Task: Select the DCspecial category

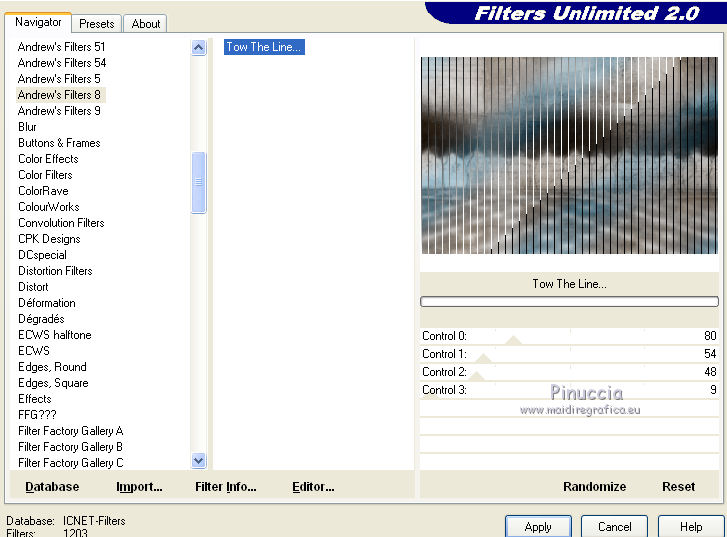Action: pyautogui.click(x=42, y=255)
